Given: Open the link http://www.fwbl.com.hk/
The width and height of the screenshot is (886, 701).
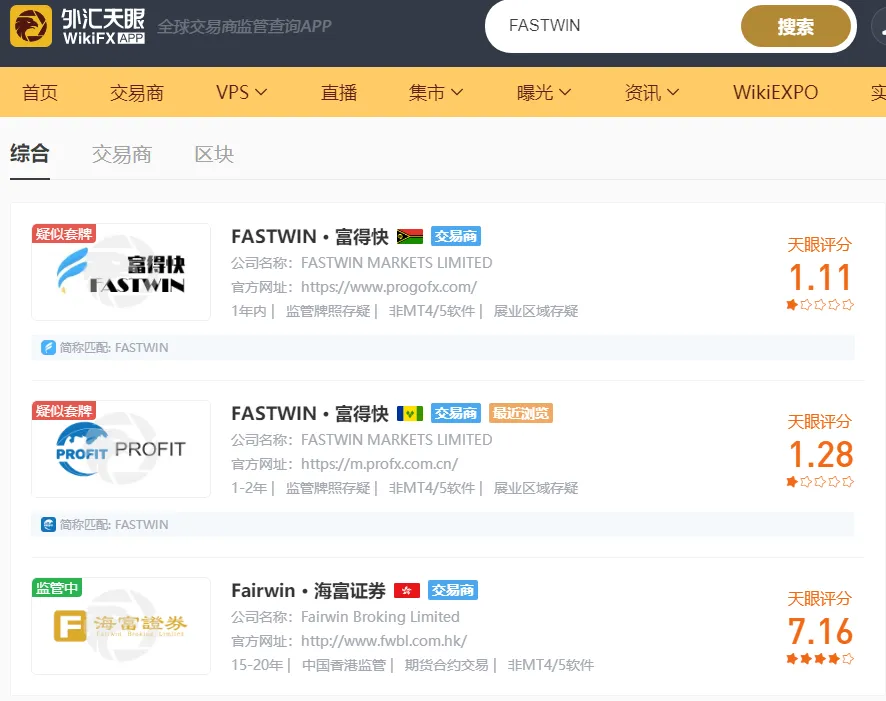Looking at the screenshot, I should (384, 641).
